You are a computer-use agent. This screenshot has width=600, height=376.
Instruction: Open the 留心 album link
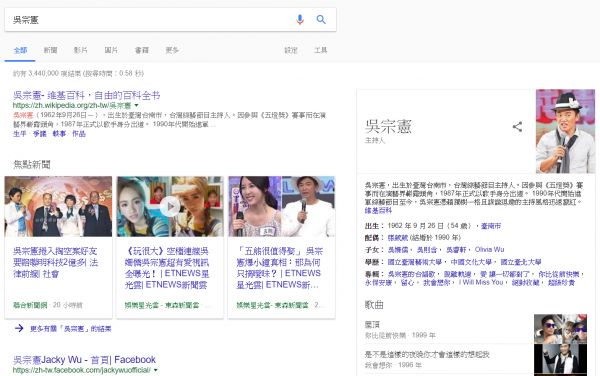coord(407,283)
